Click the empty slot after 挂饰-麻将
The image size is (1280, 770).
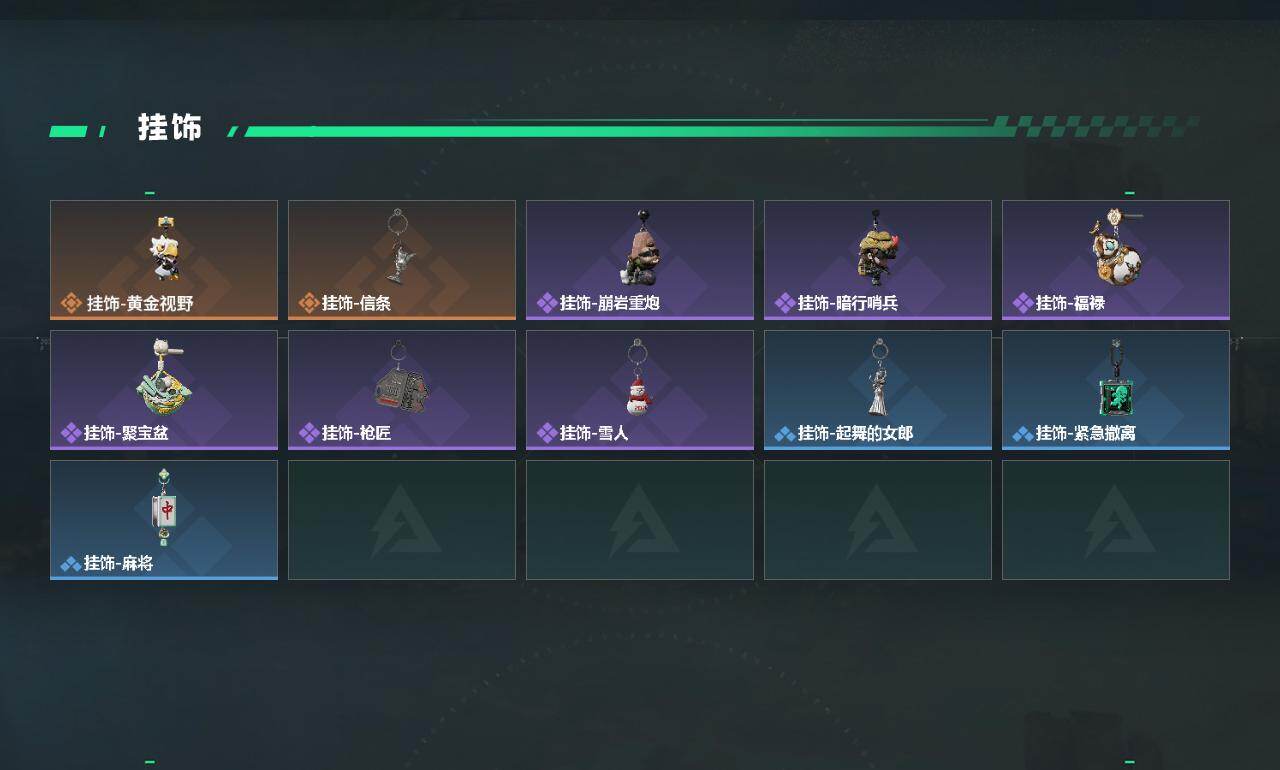coord(402,520)
